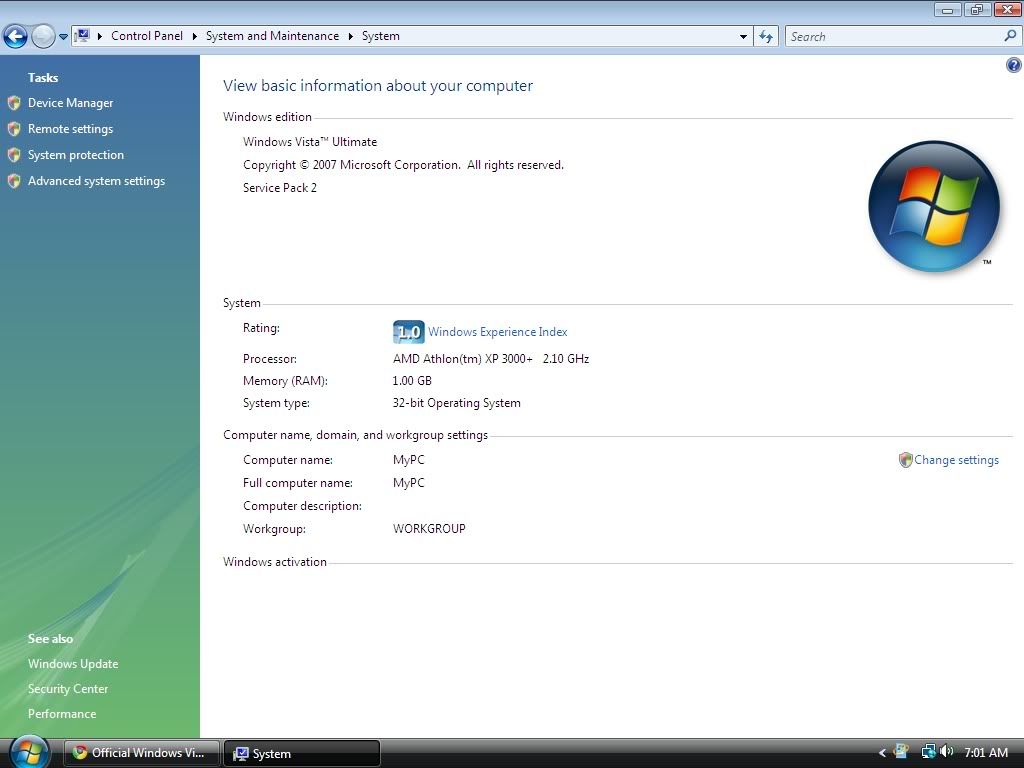
Task: Click 'View basic information about your computer' heading
Action: point(378,86)
